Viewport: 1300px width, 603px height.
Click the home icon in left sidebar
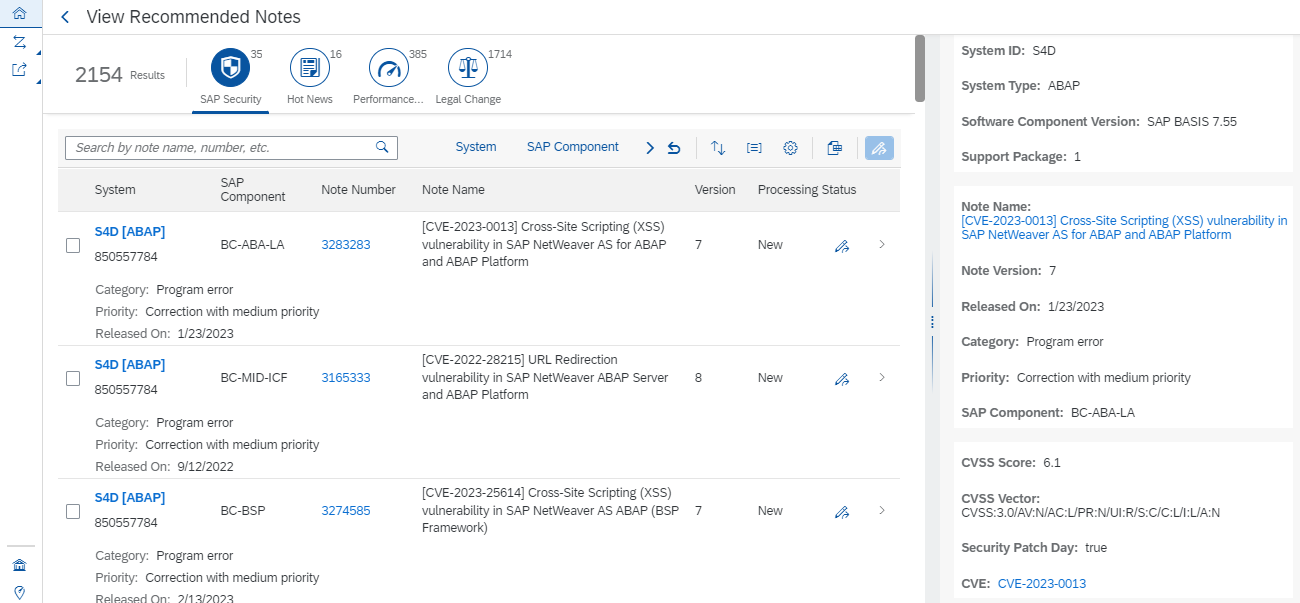[19, 13]
